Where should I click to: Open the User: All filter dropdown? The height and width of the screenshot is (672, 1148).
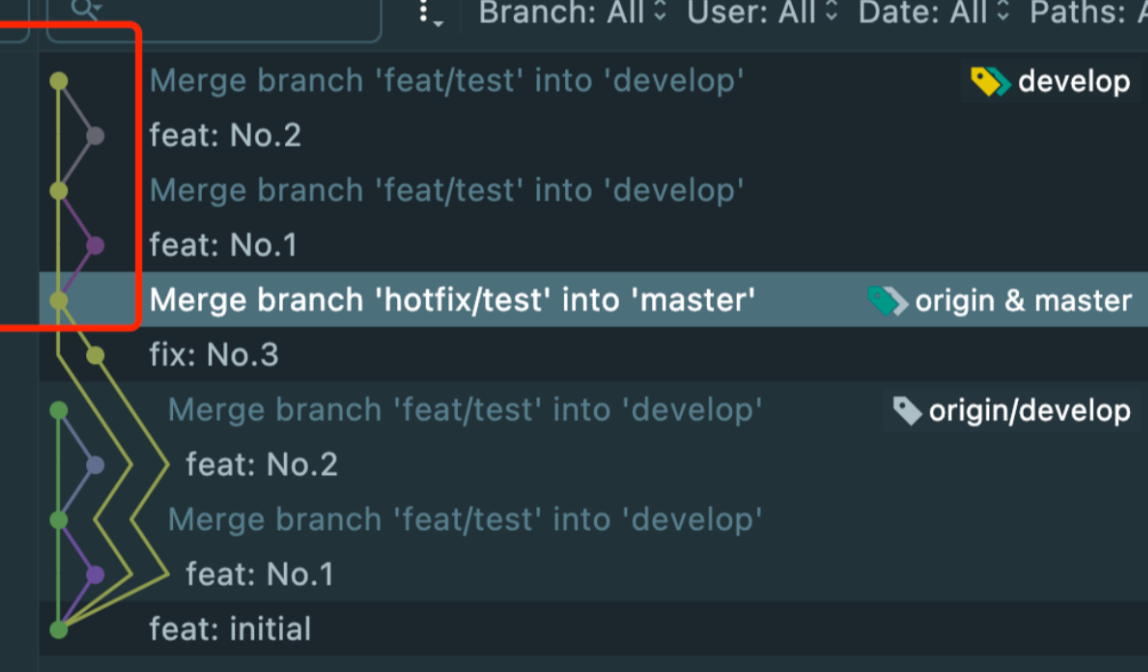762,12
